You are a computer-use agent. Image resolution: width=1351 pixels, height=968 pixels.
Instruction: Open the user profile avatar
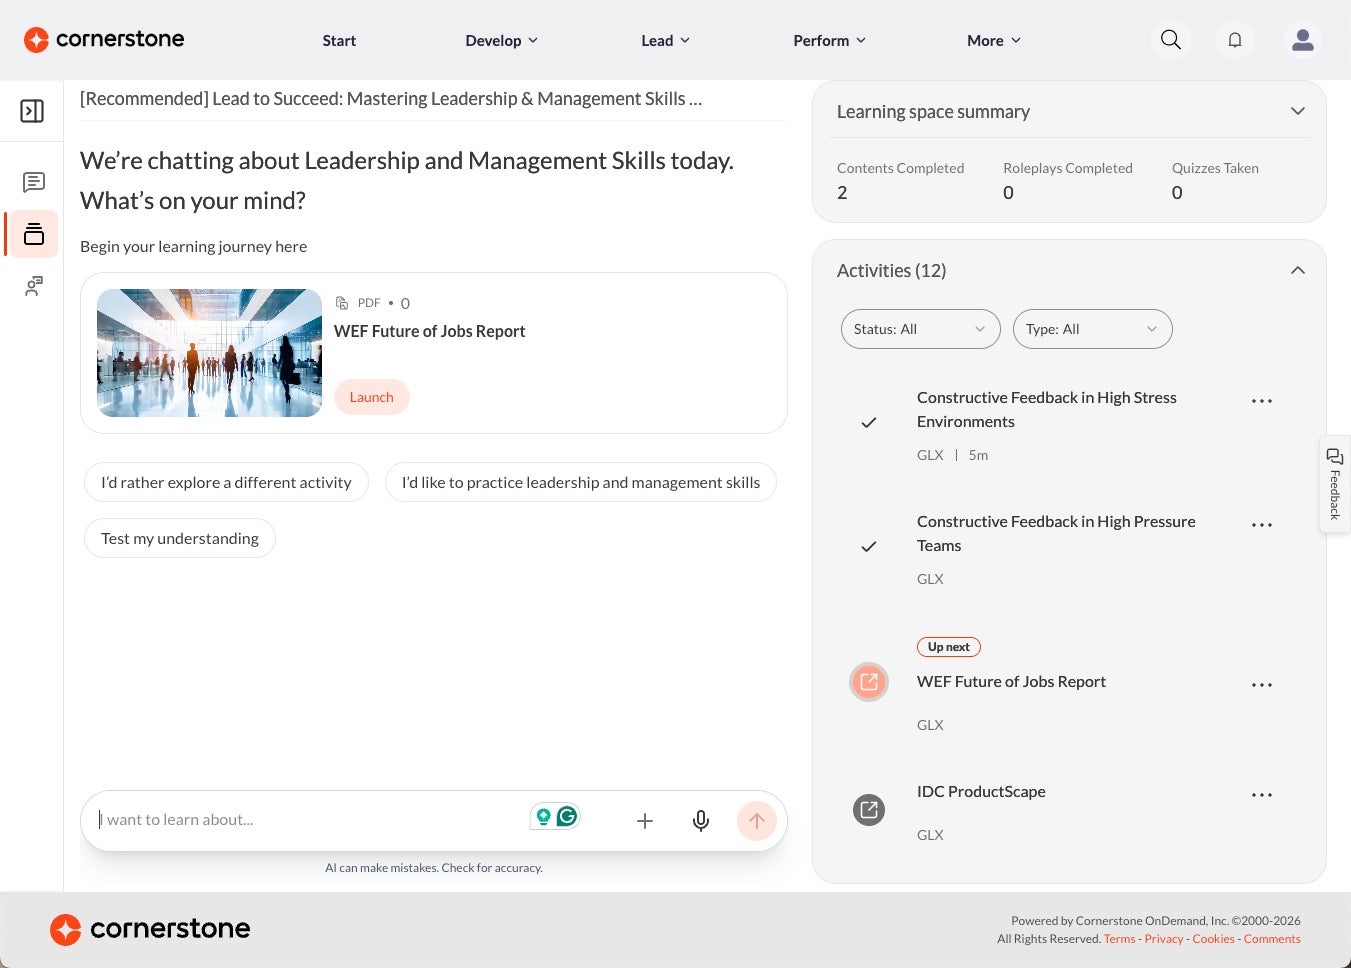tap(1302, 40)
